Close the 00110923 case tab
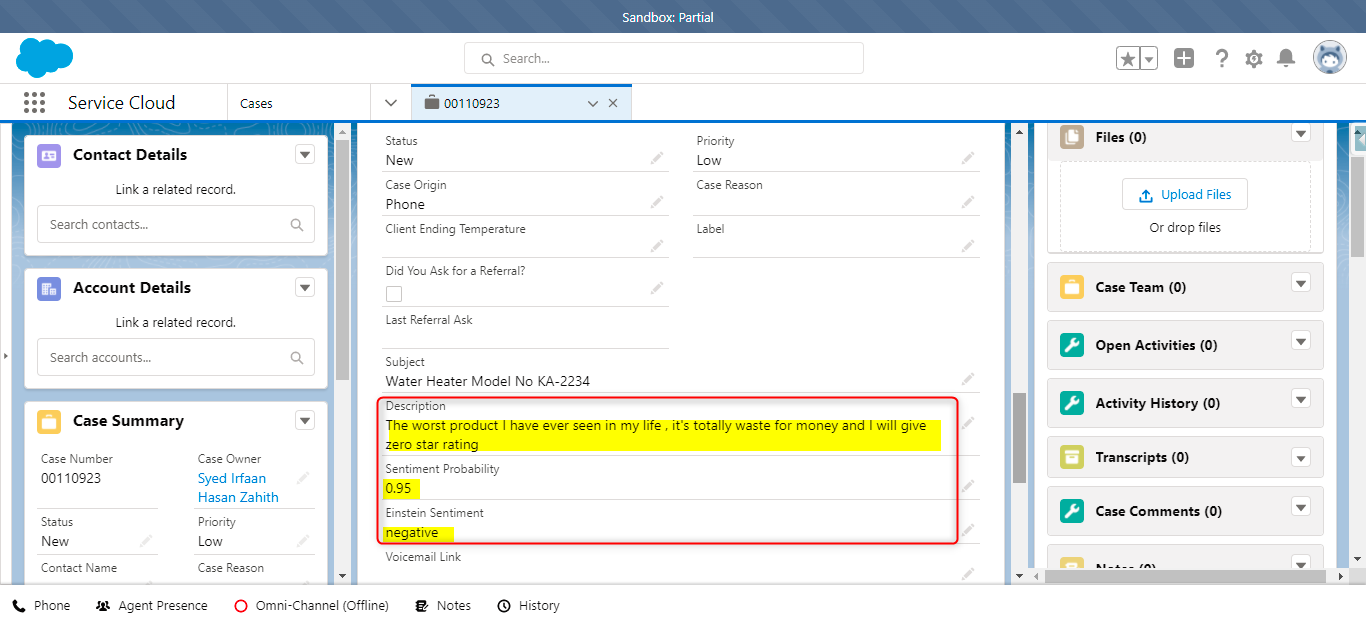This screenshot has width=1366, height=625. point(613,103)
